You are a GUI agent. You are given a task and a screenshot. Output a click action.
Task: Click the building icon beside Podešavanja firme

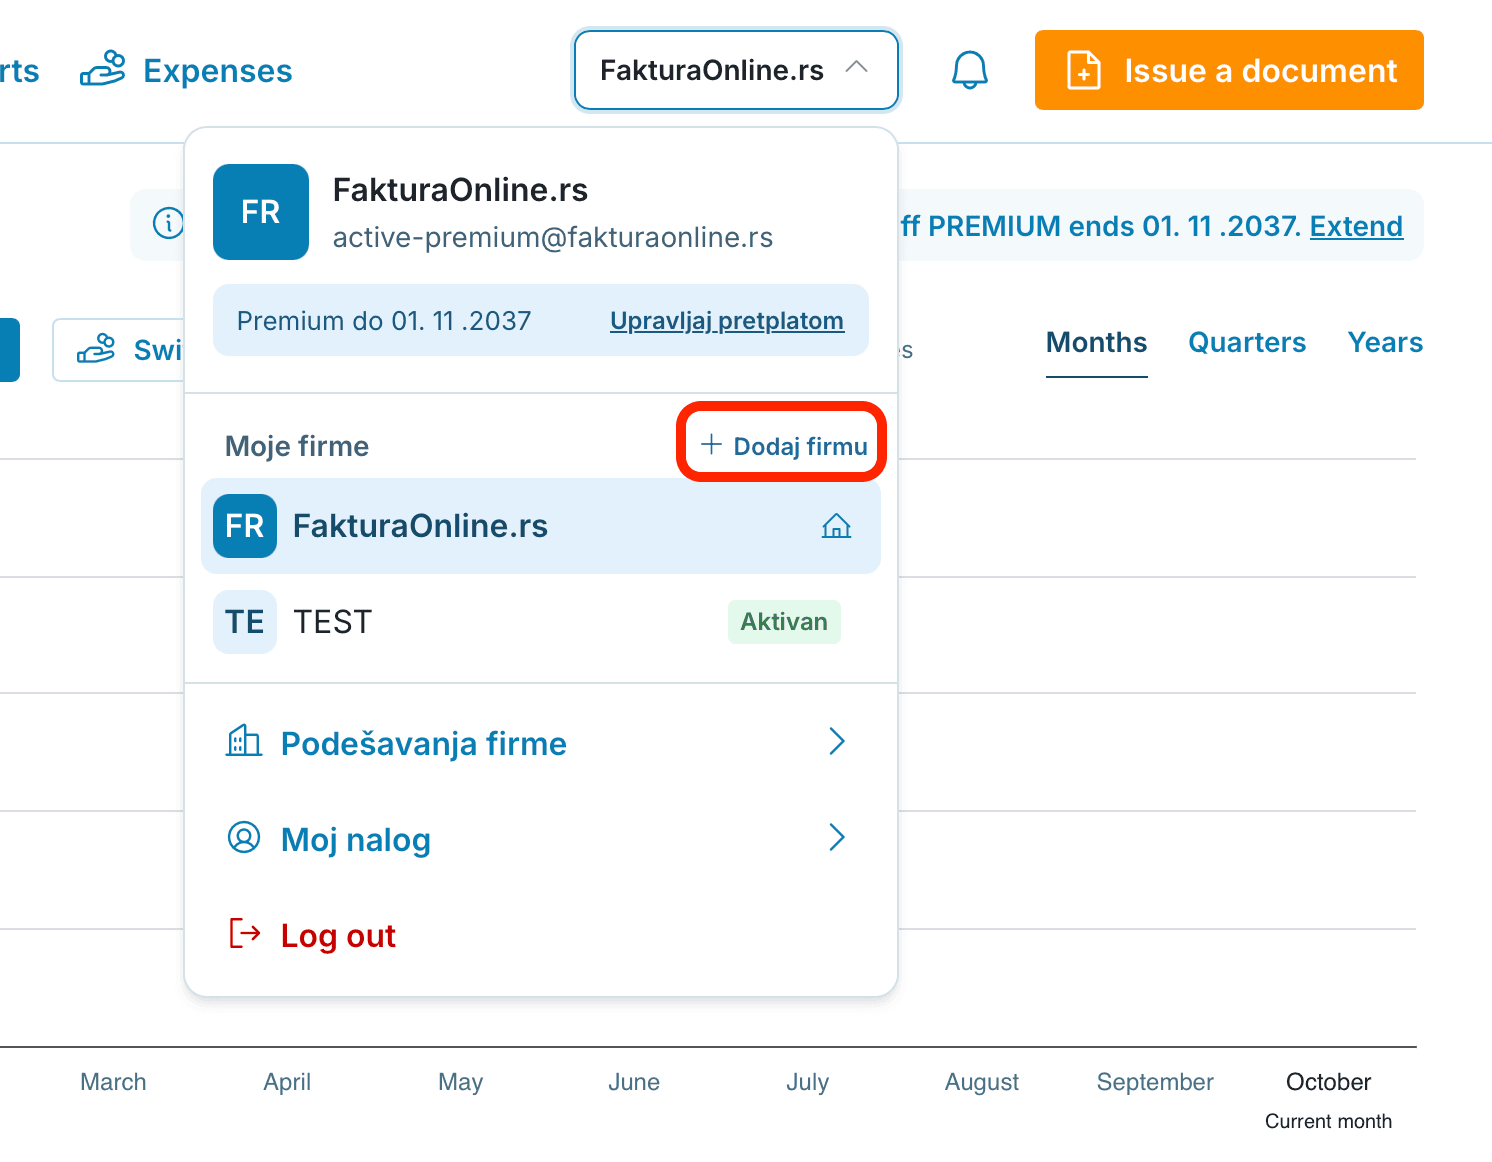pyautogui.click(x=243, y=742)
